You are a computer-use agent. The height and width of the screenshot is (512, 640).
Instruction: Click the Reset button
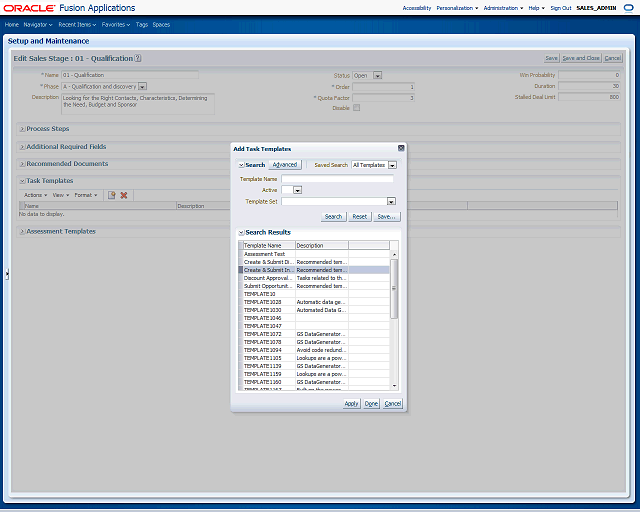click(x=360, y=217)
